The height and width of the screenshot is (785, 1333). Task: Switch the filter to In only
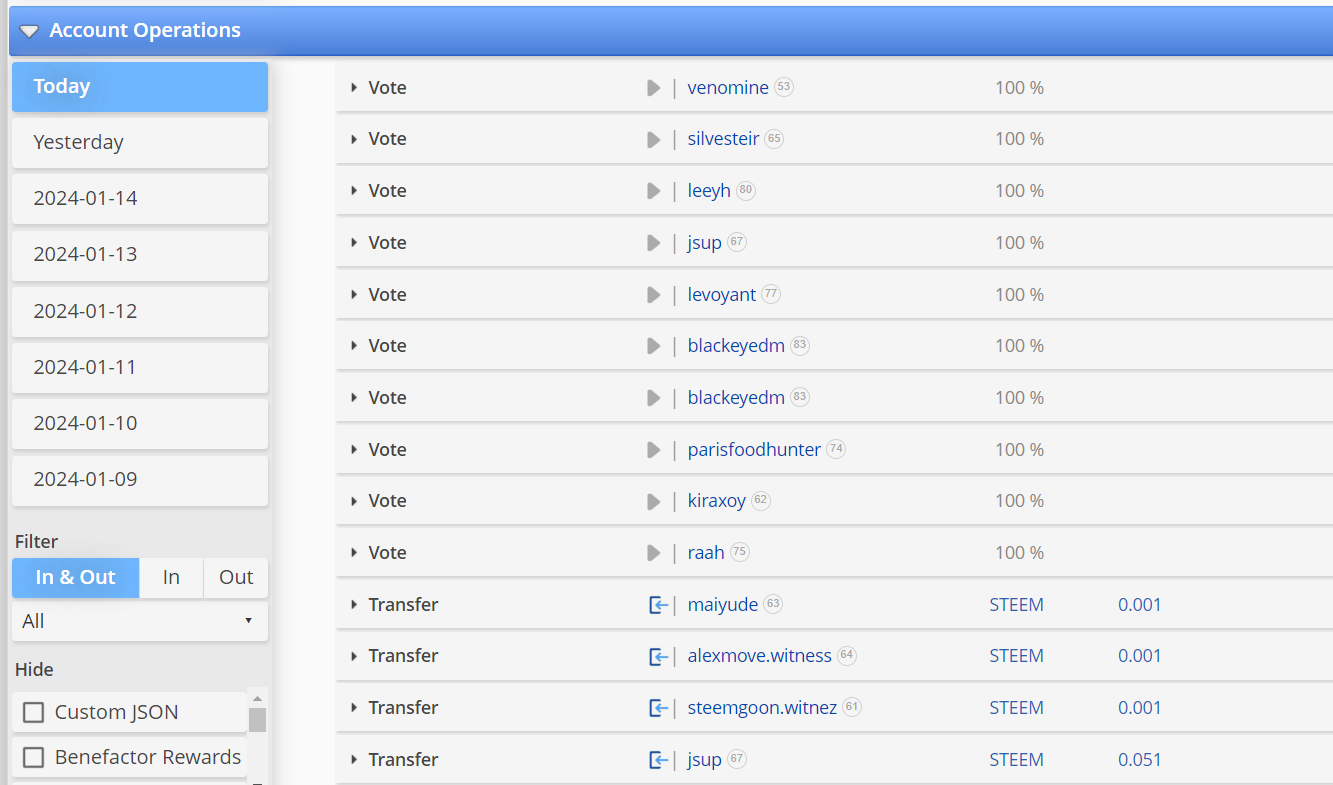click(x=171, y=578)
